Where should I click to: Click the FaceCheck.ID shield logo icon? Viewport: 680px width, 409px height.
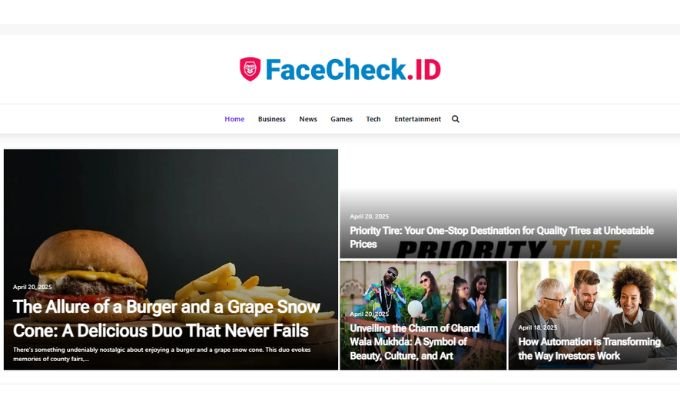250,69
